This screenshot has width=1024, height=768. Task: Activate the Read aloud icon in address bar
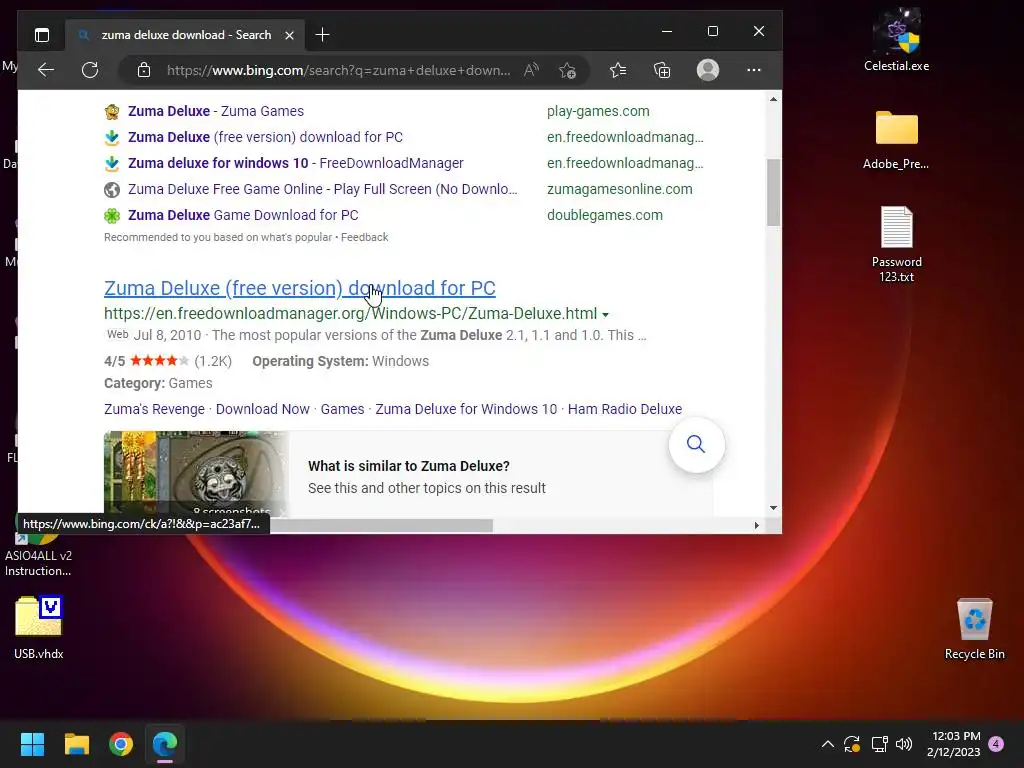[x=532, y=70]
